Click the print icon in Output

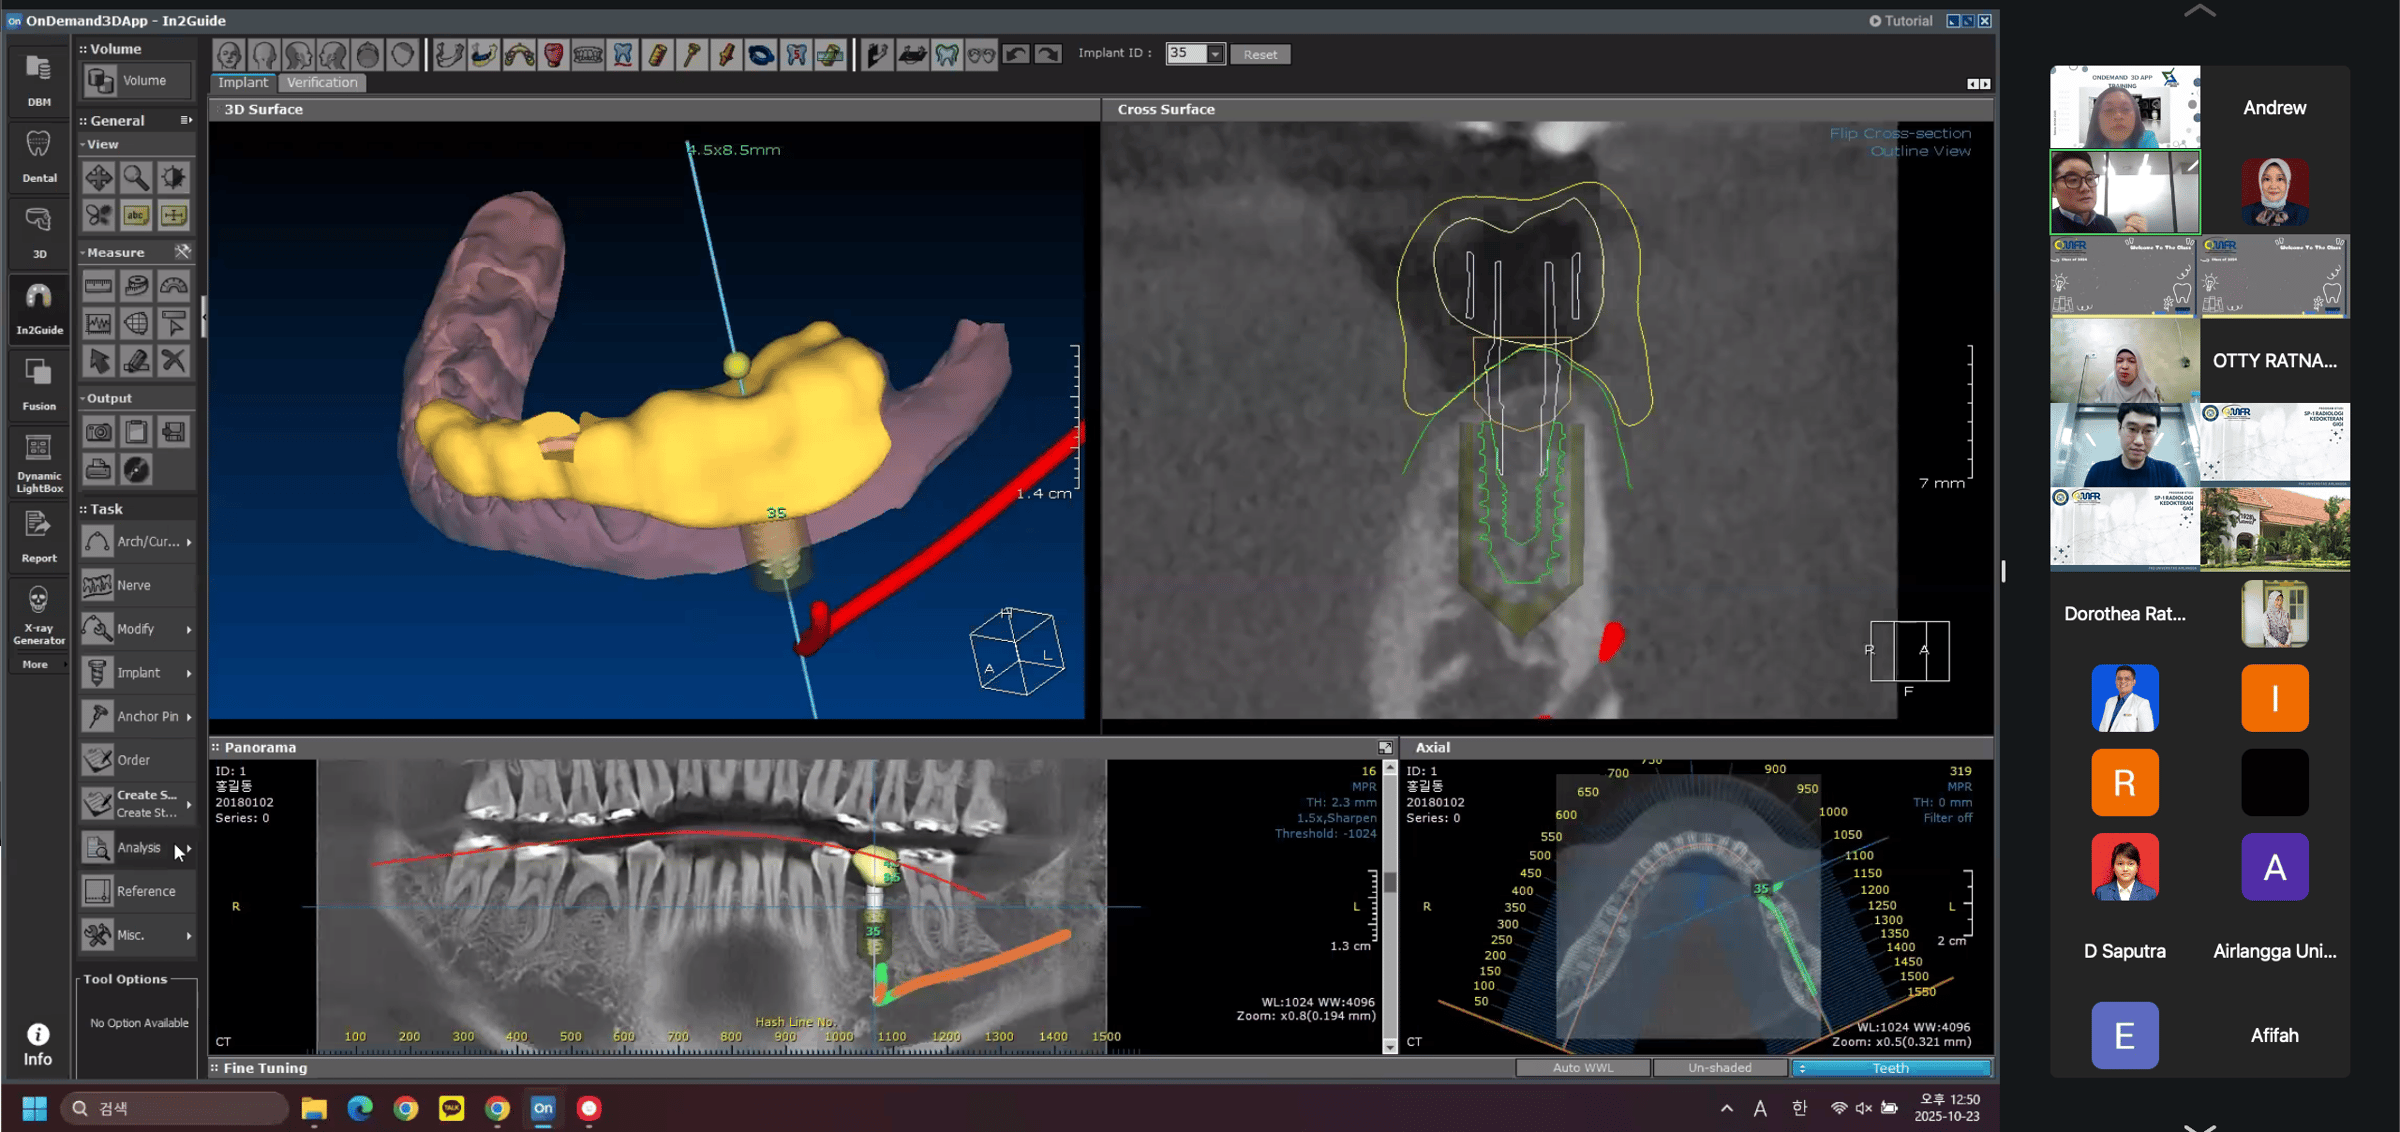tap(98, 469)
